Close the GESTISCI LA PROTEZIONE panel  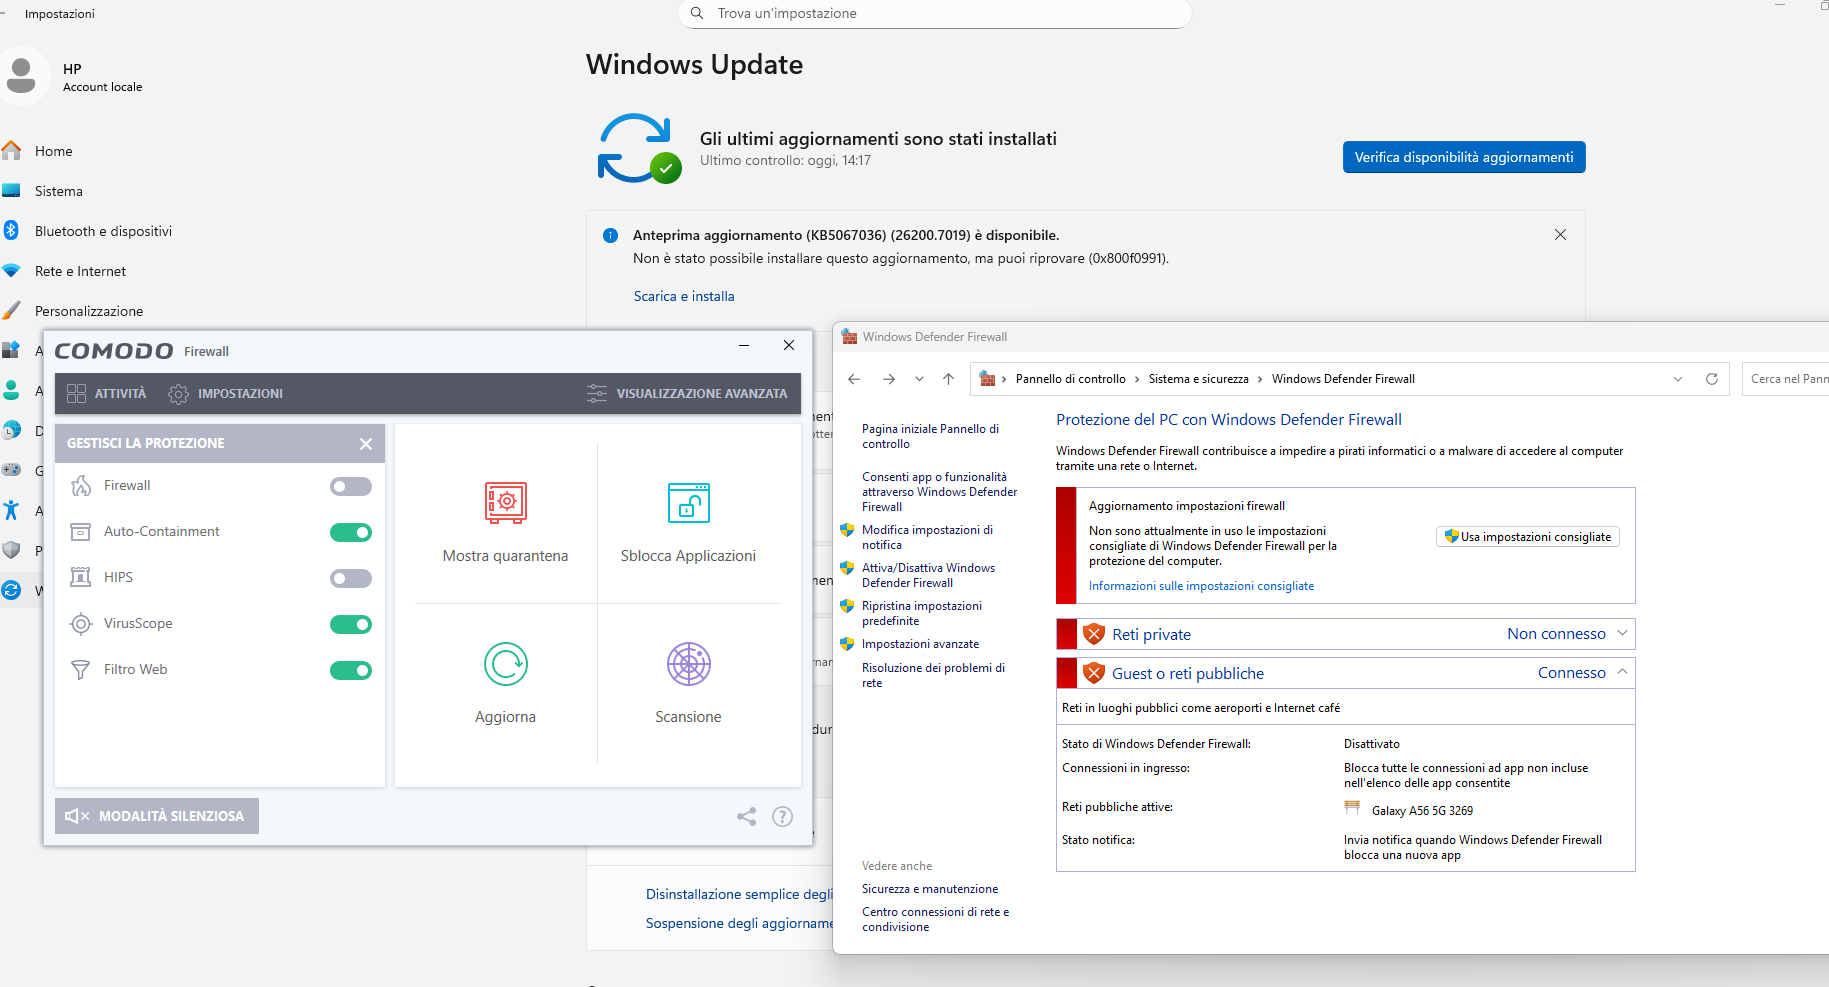(x=366, y=444)
